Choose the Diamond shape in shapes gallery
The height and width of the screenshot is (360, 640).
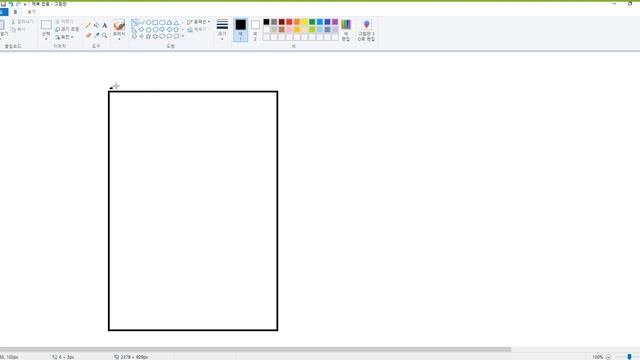[142, 29]
